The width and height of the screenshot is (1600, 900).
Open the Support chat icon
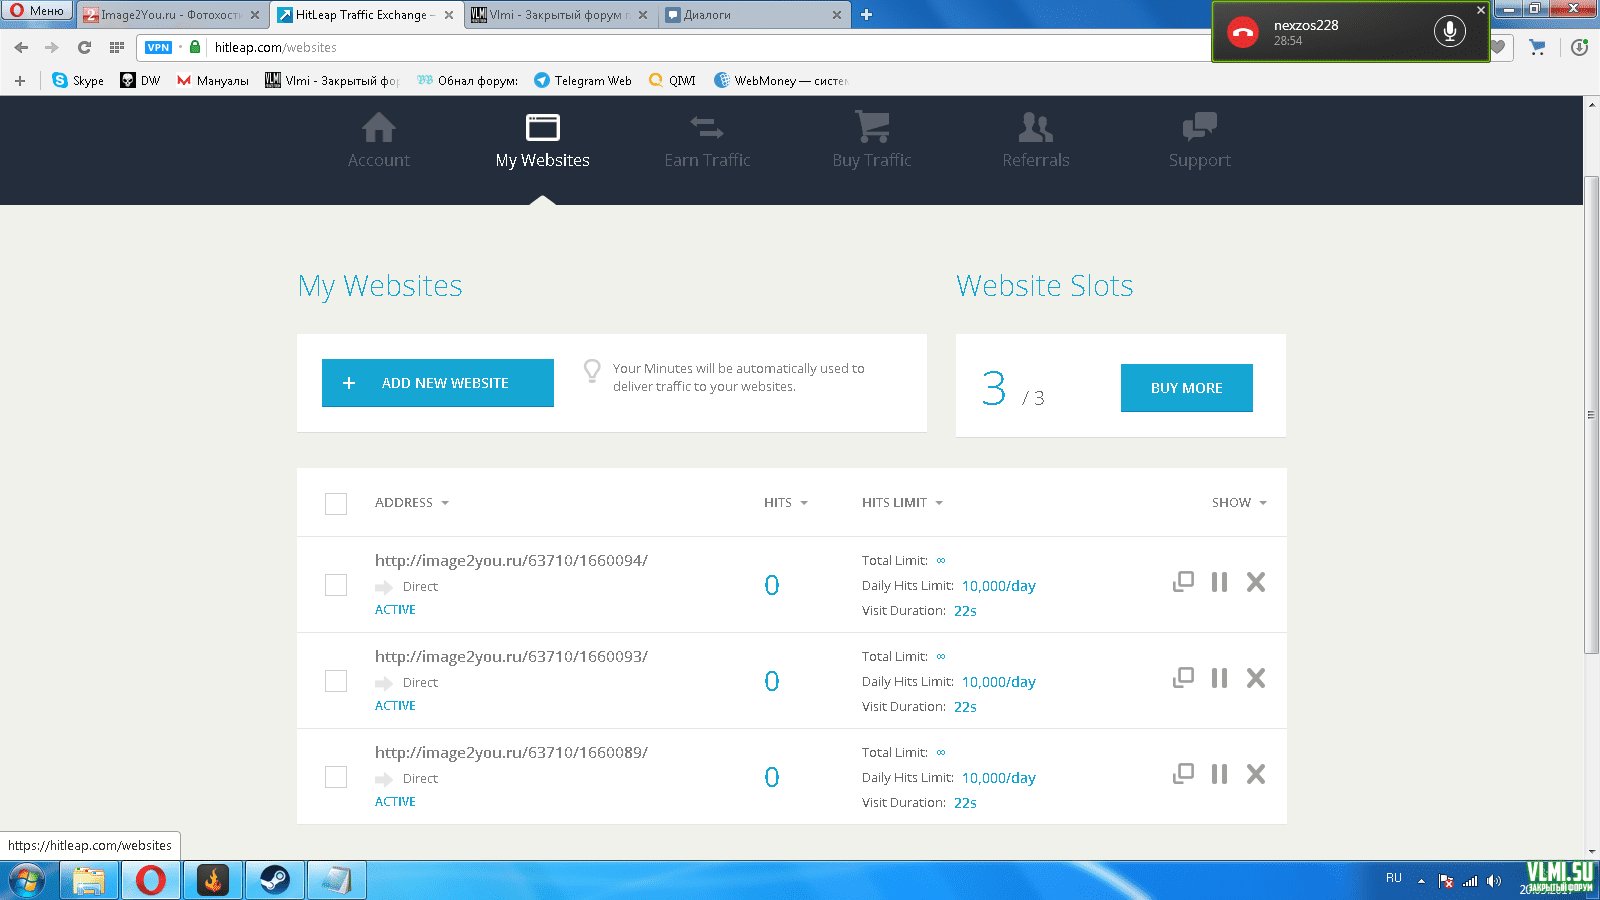(1199, 128)
